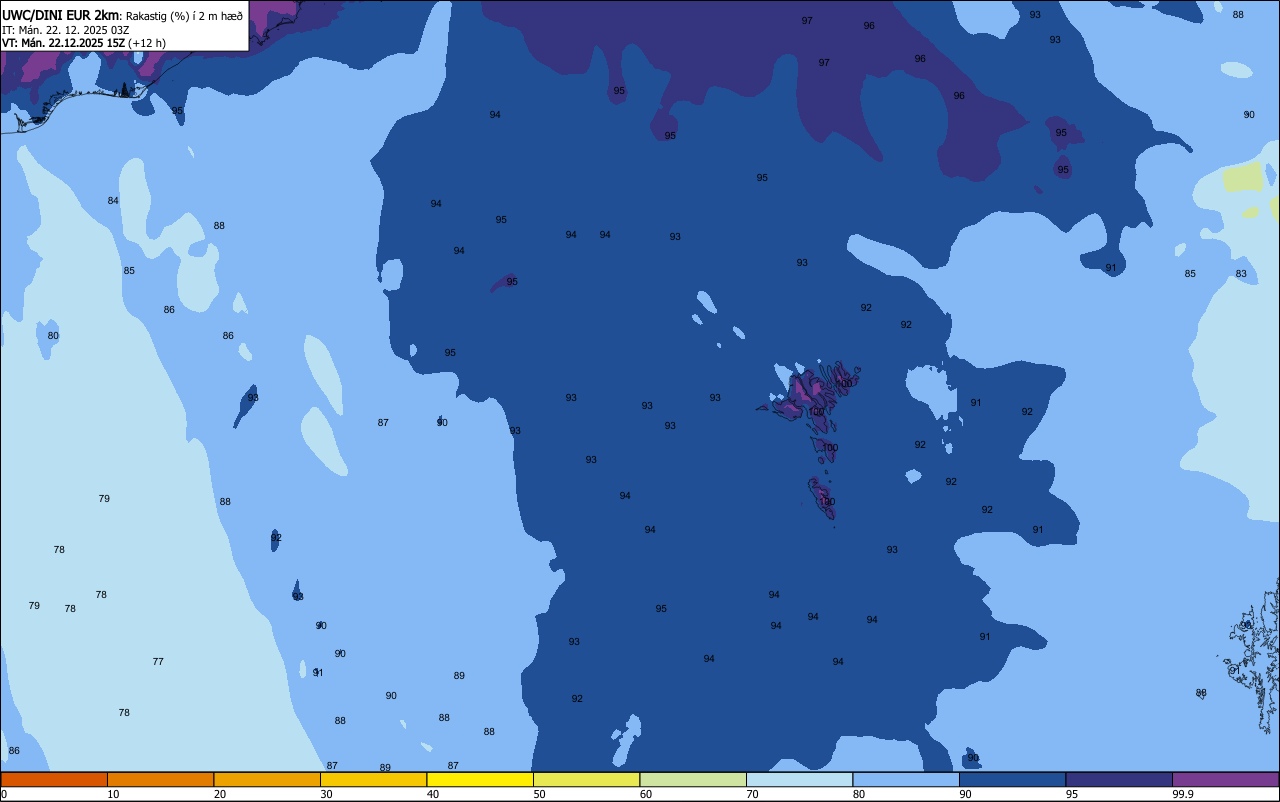Viewport: 1280px width, 802px height.
Task: Click the '50' legend tick label
Action: pyautogui.click(x=539, y=794)
